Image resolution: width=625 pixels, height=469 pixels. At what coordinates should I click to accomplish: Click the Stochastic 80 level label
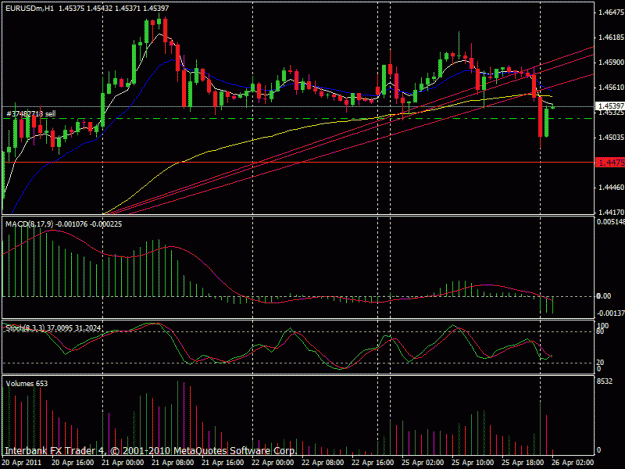[x=600, y=332]
